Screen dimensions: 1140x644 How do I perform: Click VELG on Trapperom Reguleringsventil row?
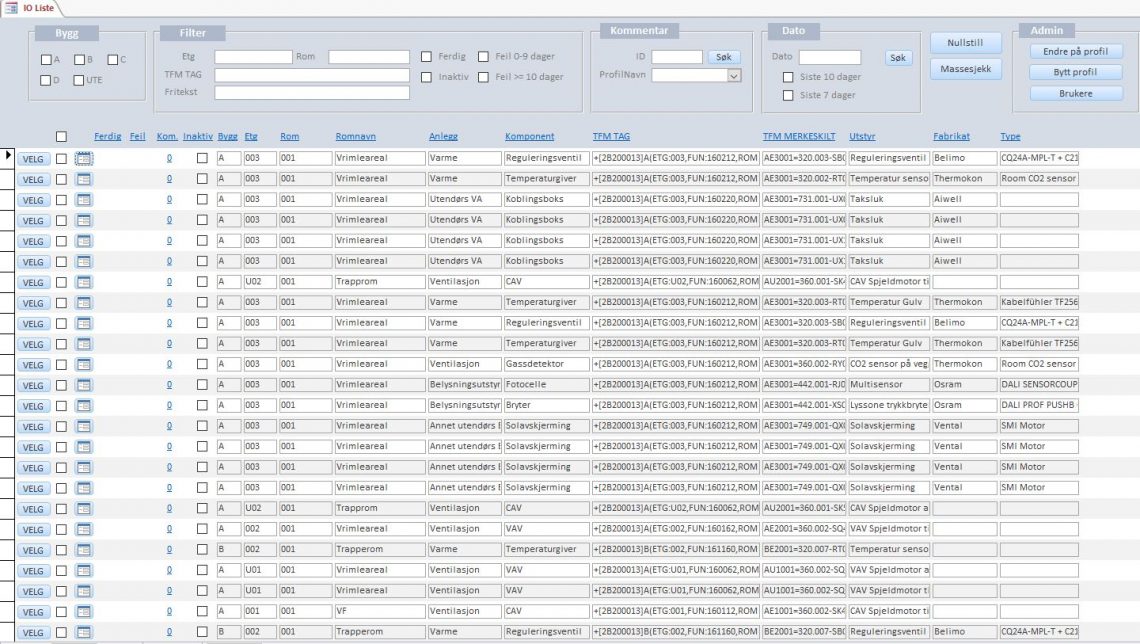click(33, 633)
